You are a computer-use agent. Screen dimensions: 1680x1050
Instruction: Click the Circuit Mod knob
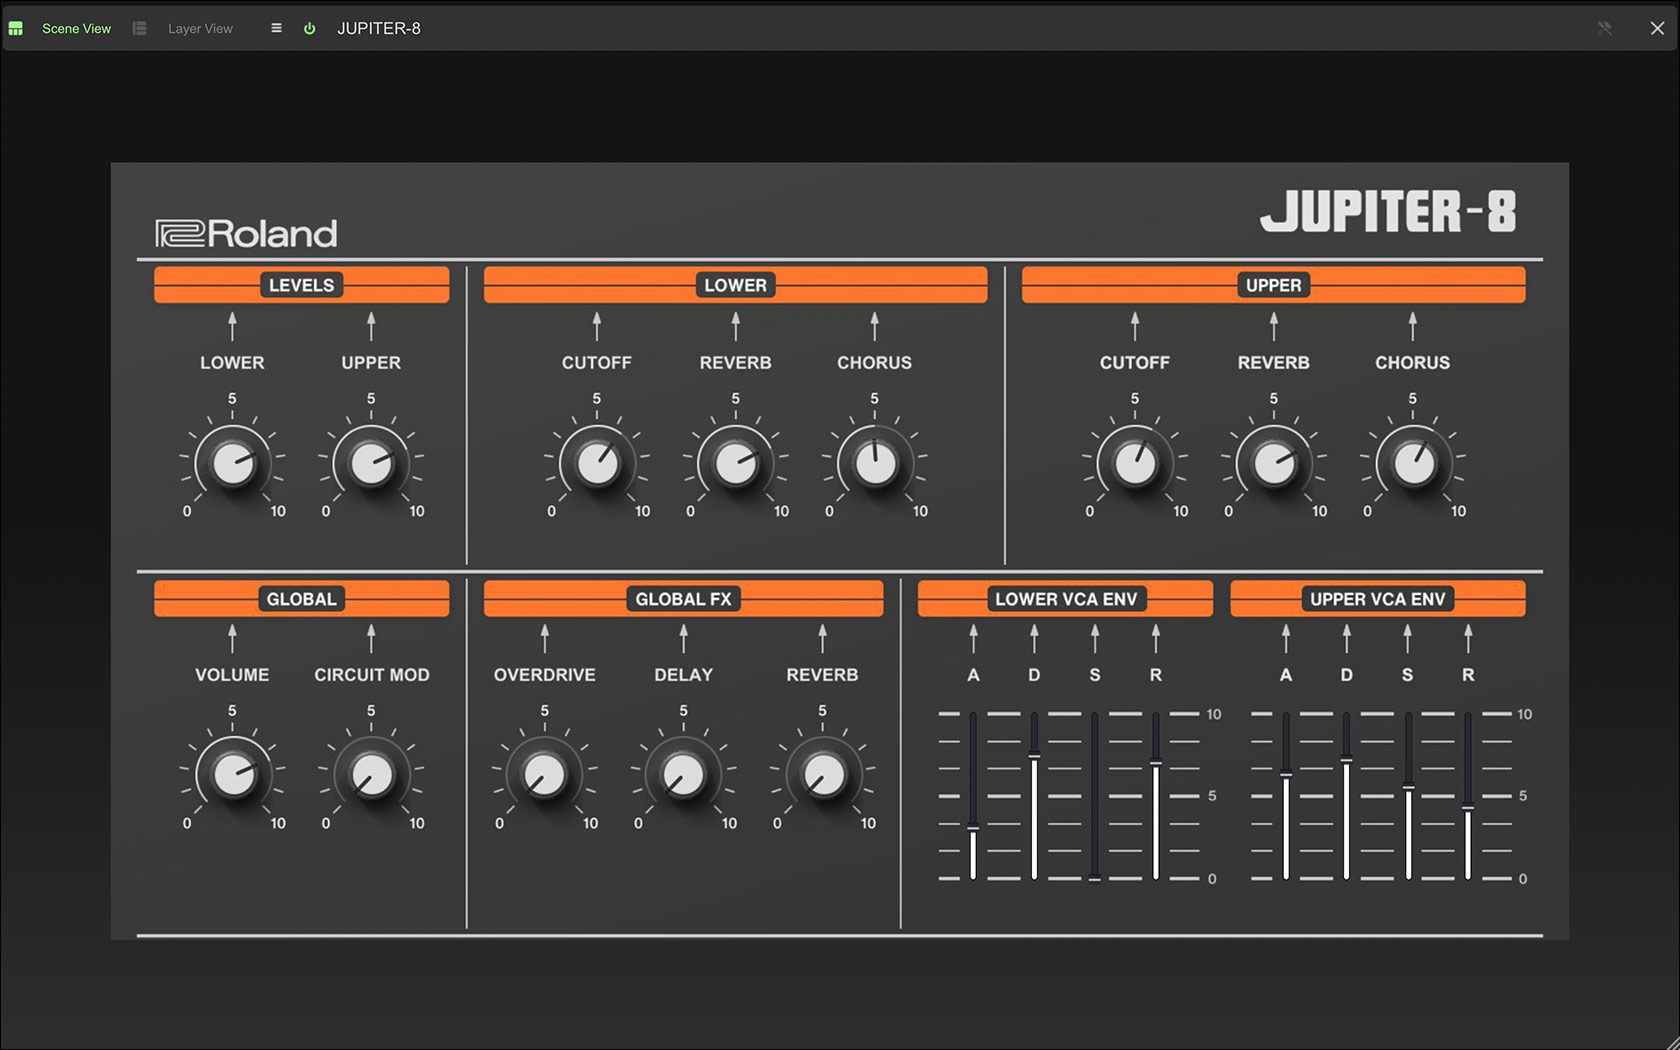pos(371,775)
